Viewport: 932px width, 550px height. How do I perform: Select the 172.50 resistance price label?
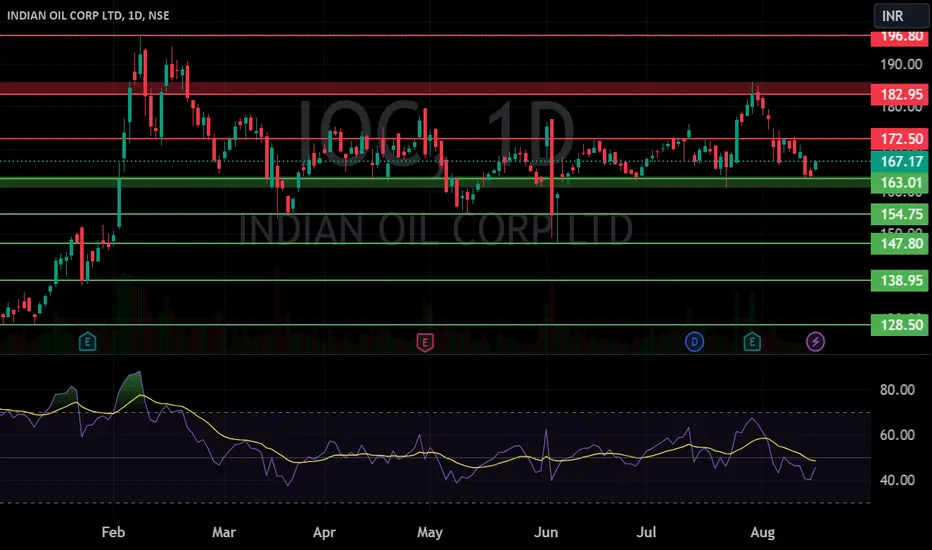[900, 139]
